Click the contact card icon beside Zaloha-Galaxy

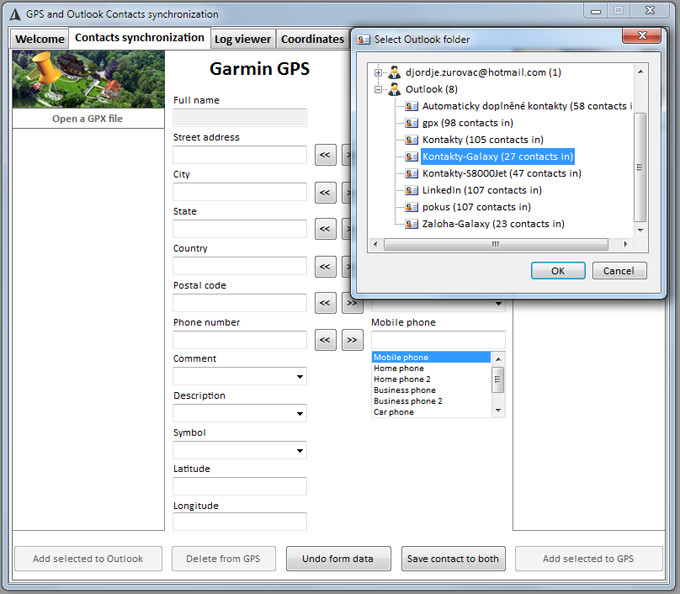(x=411, y=224)
